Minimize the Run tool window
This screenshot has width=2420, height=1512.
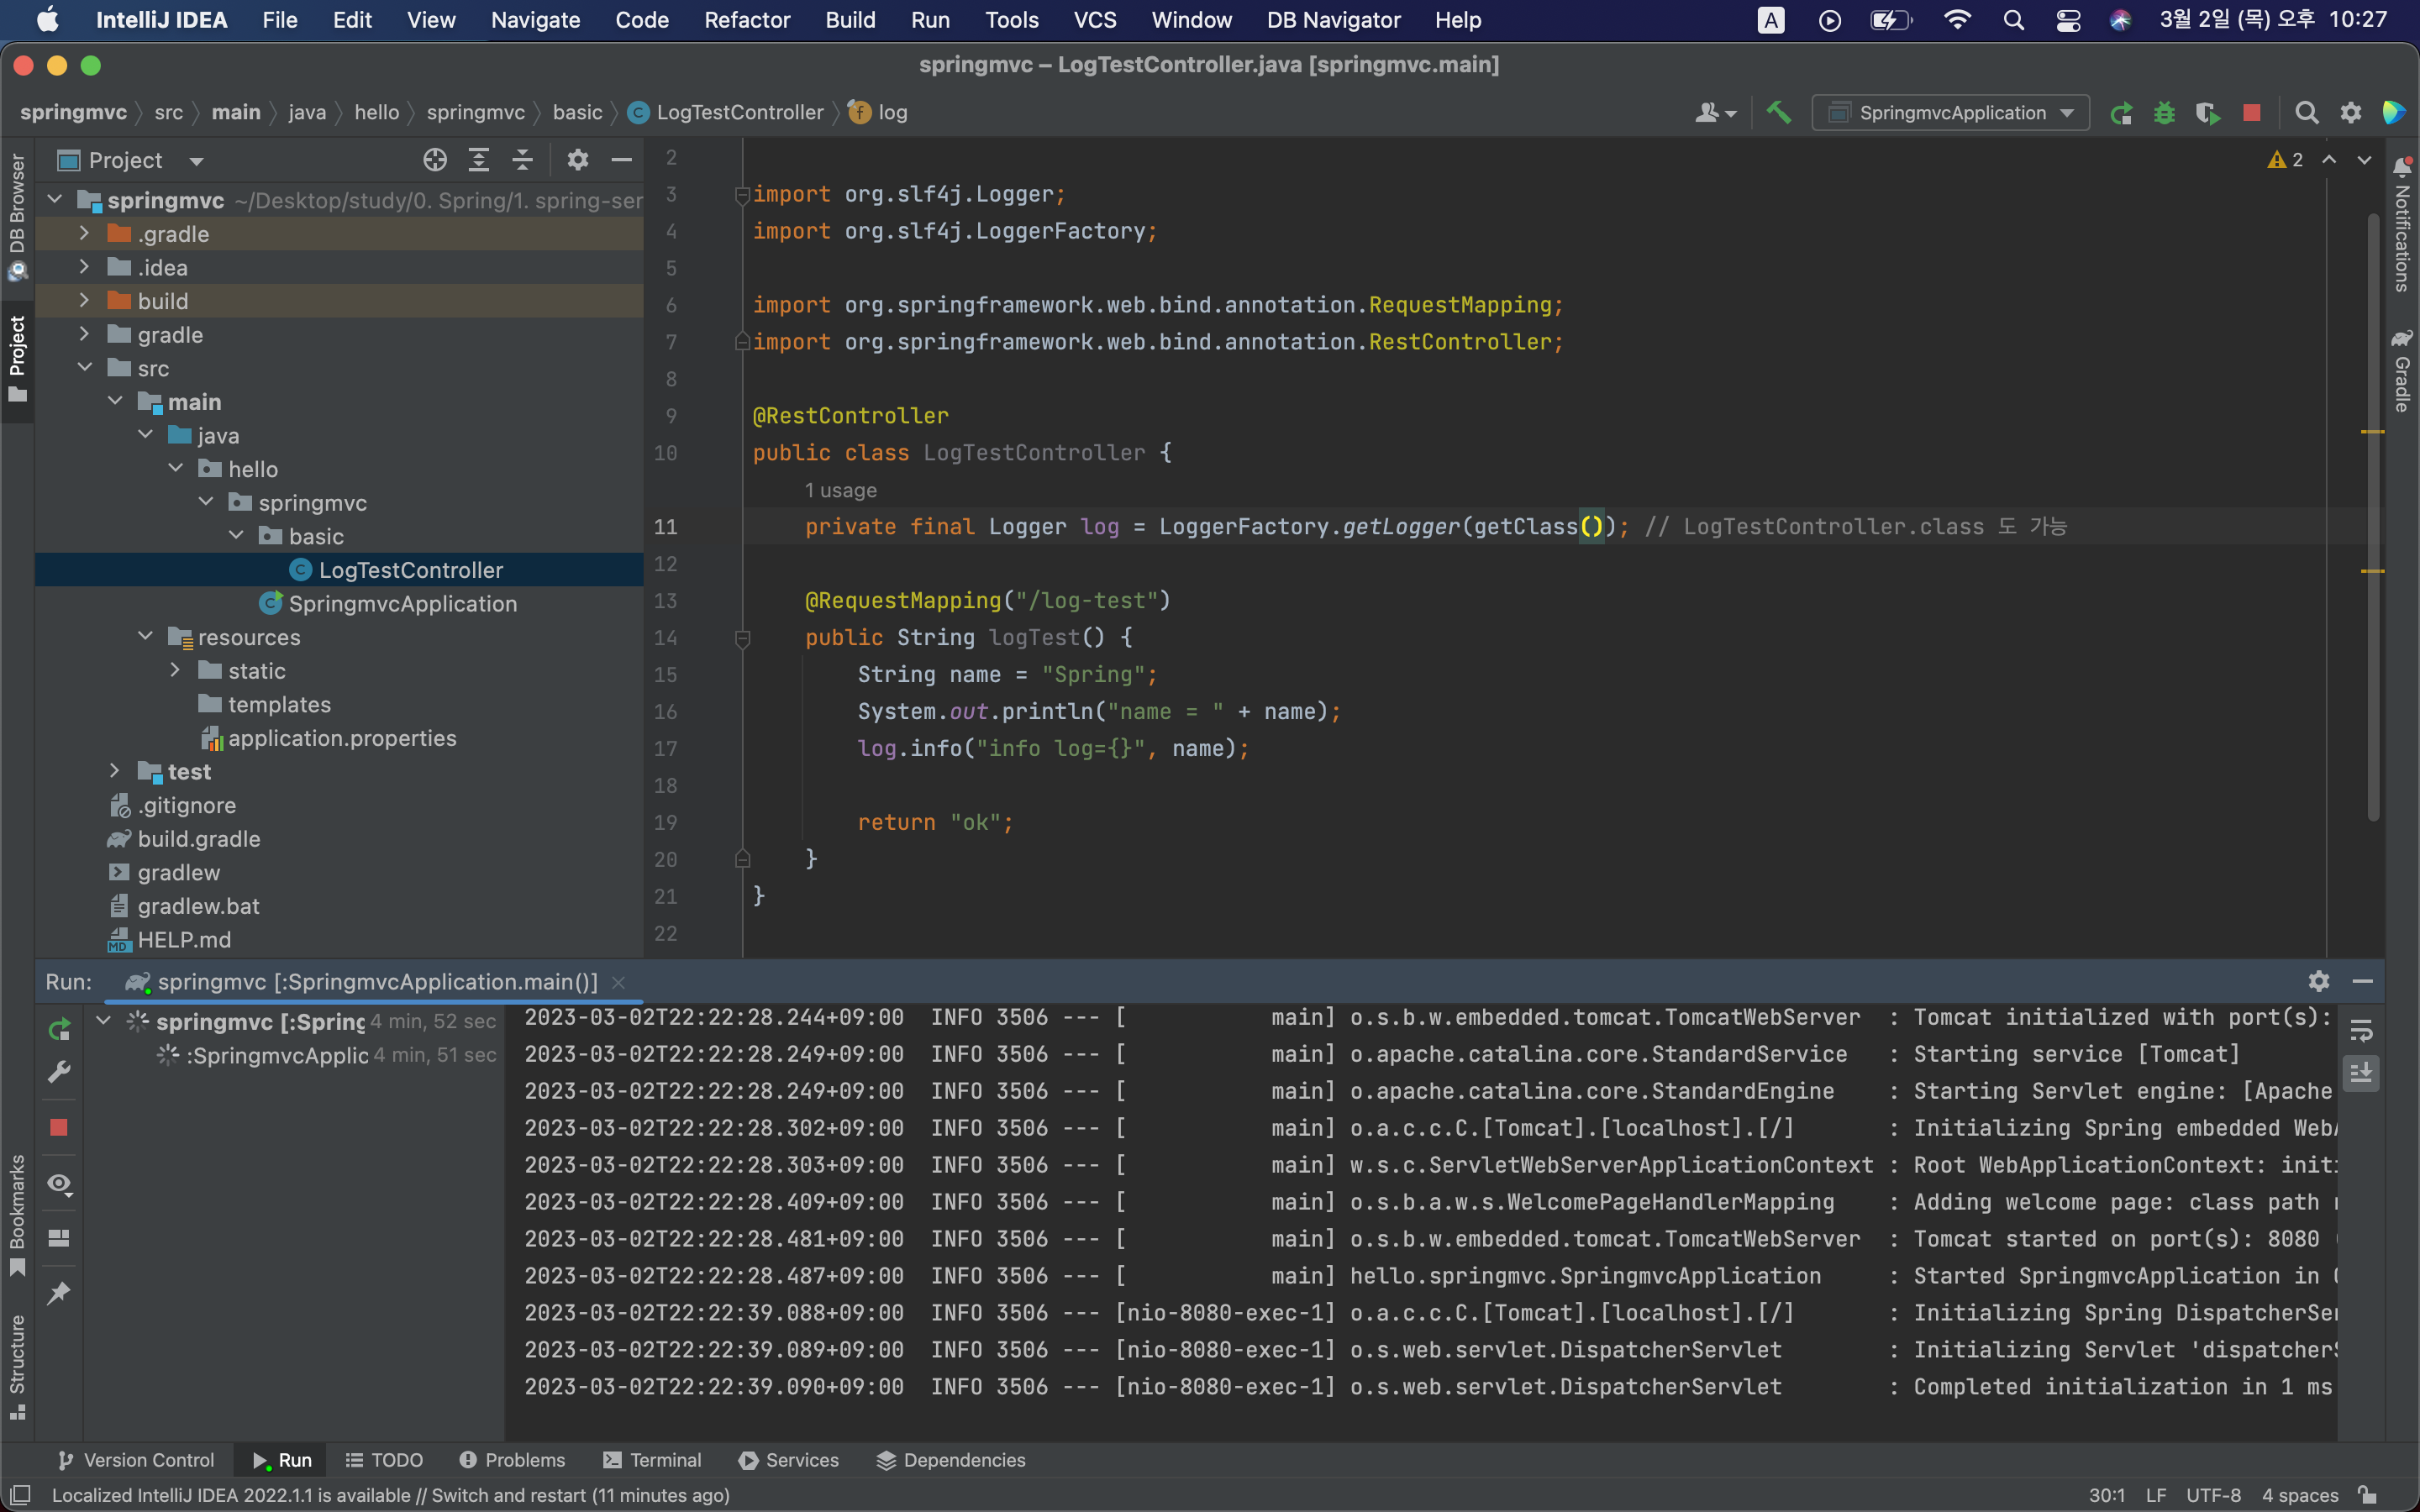tap(2363, 982)
